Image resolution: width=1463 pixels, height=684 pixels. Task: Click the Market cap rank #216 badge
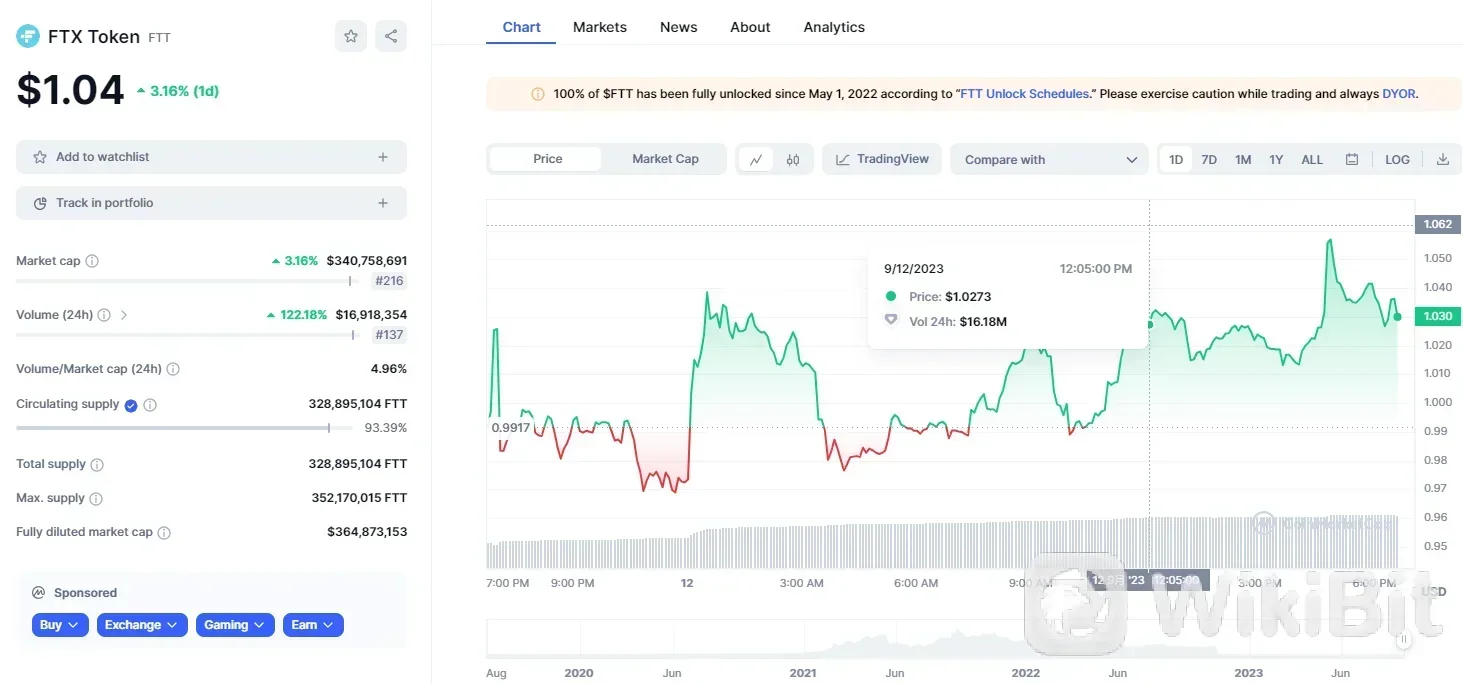[x=389, y=281]
